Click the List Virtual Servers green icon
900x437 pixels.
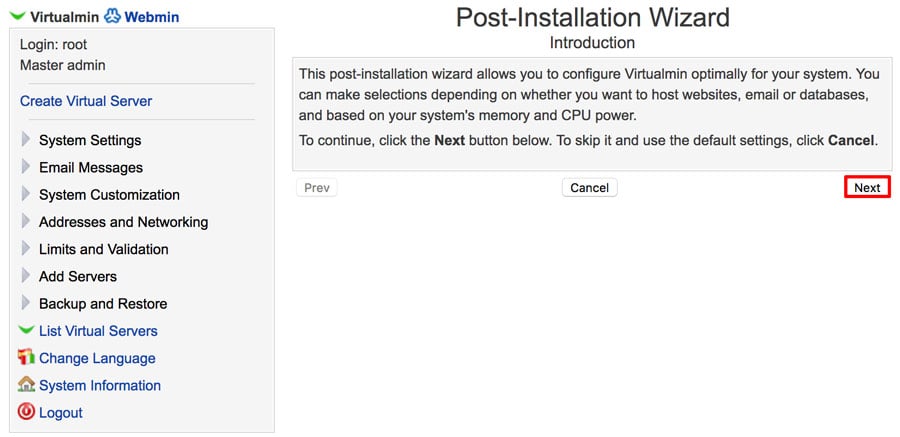[26, 331]
